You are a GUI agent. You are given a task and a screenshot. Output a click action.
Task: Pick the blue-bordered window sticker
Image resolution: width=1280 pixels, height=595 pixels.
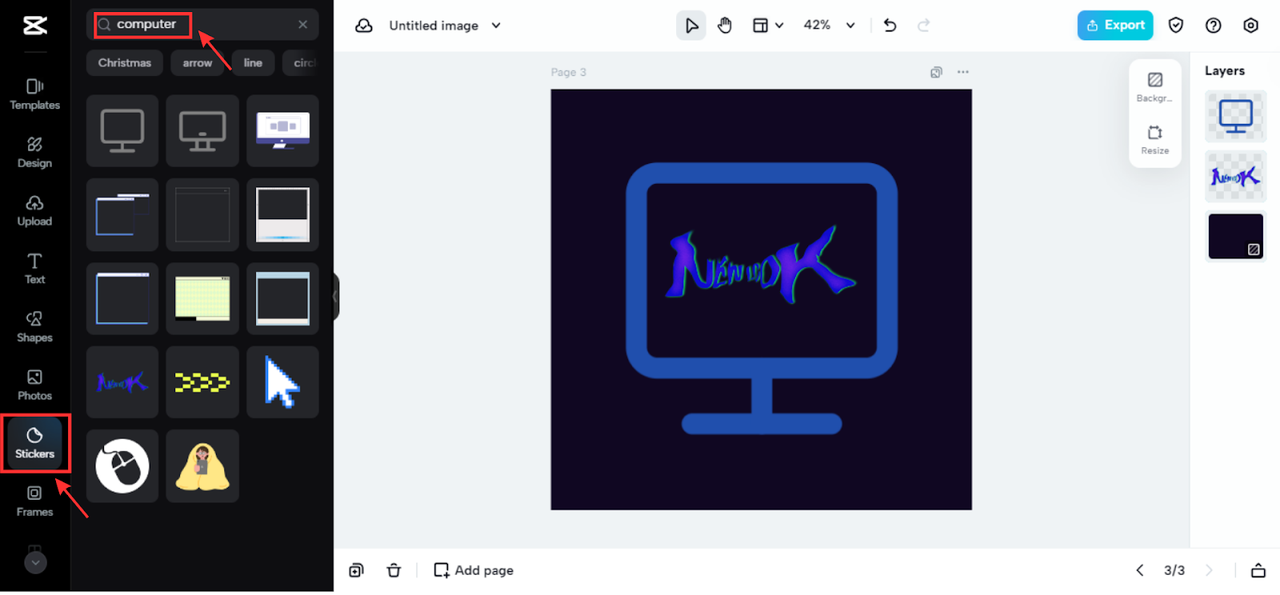122,298
